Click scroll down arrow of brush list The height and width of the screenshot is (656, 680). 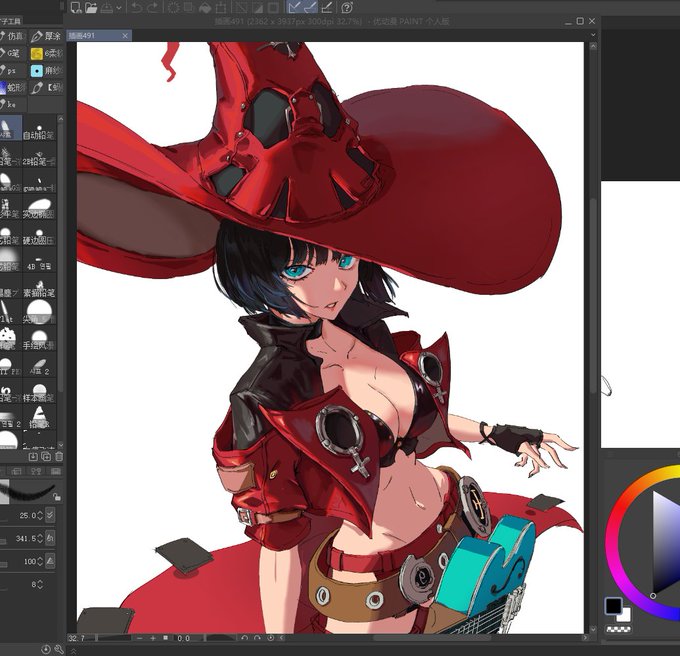click(60, 445)
